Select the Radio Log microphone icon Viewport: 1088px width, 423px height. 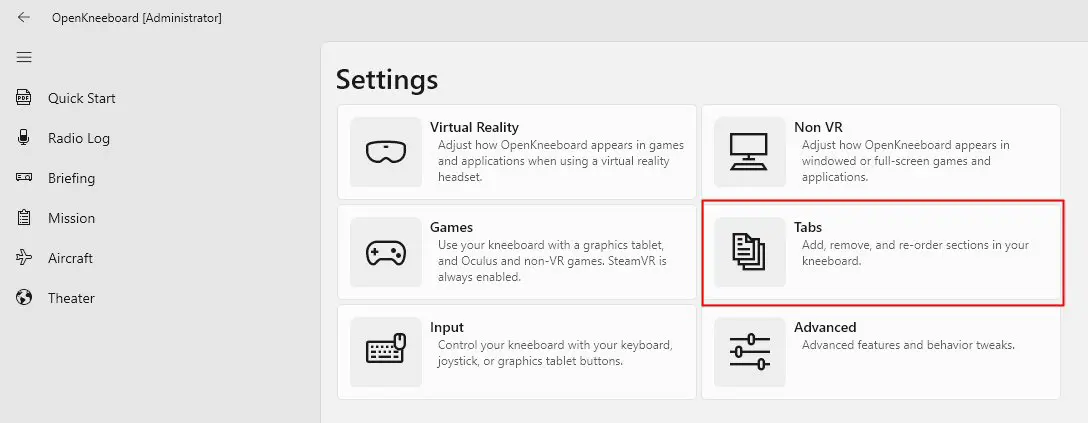pyautogui.click(x=24, y=137)
